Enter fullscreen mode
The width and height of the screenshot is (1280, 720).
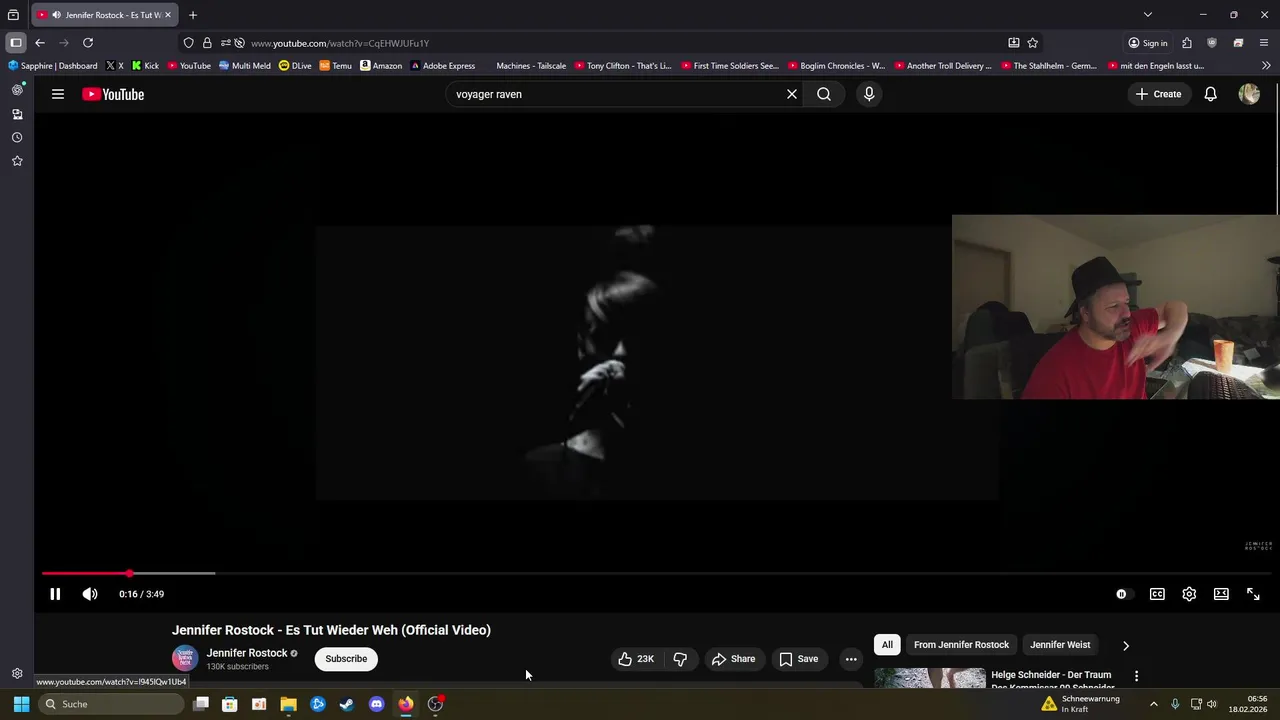(1253, 594)
